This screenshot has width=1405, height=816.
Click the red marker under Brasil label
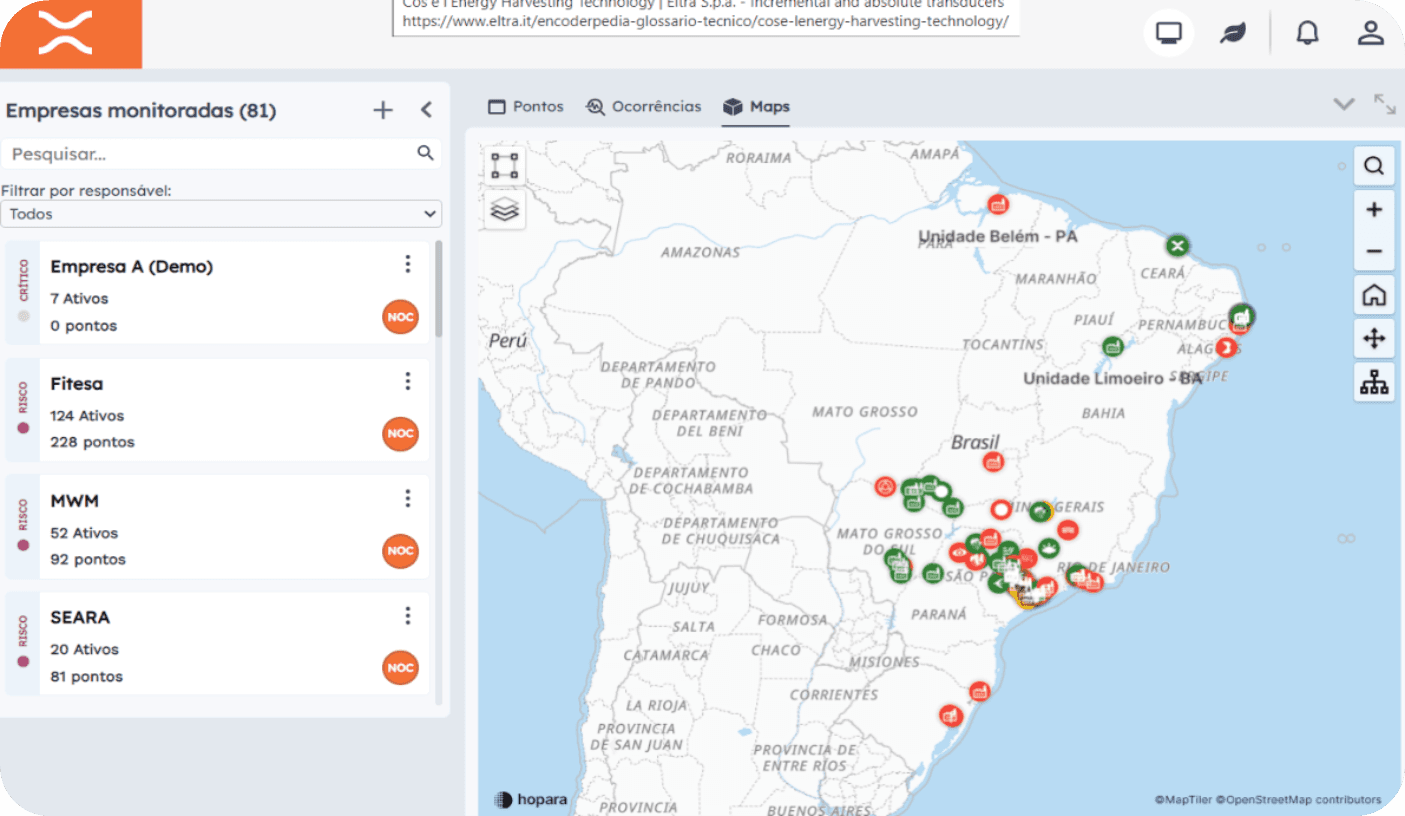point(992,461)
